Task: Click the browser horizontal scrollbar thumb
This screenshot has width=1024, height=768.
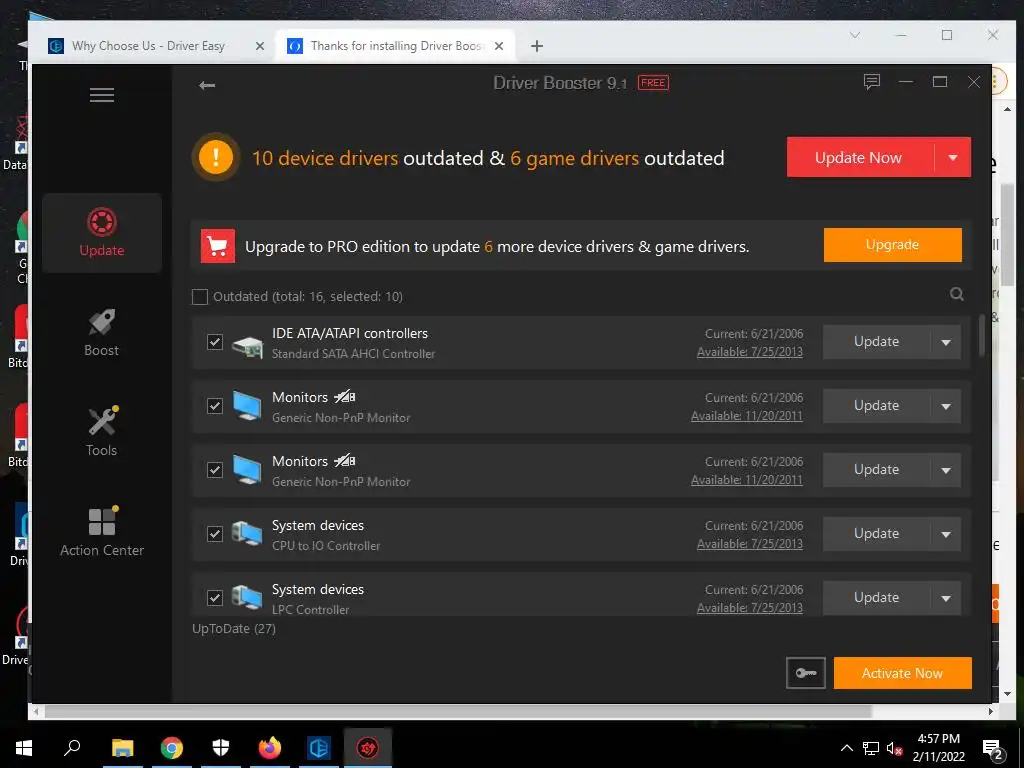Action: (458, 711)
